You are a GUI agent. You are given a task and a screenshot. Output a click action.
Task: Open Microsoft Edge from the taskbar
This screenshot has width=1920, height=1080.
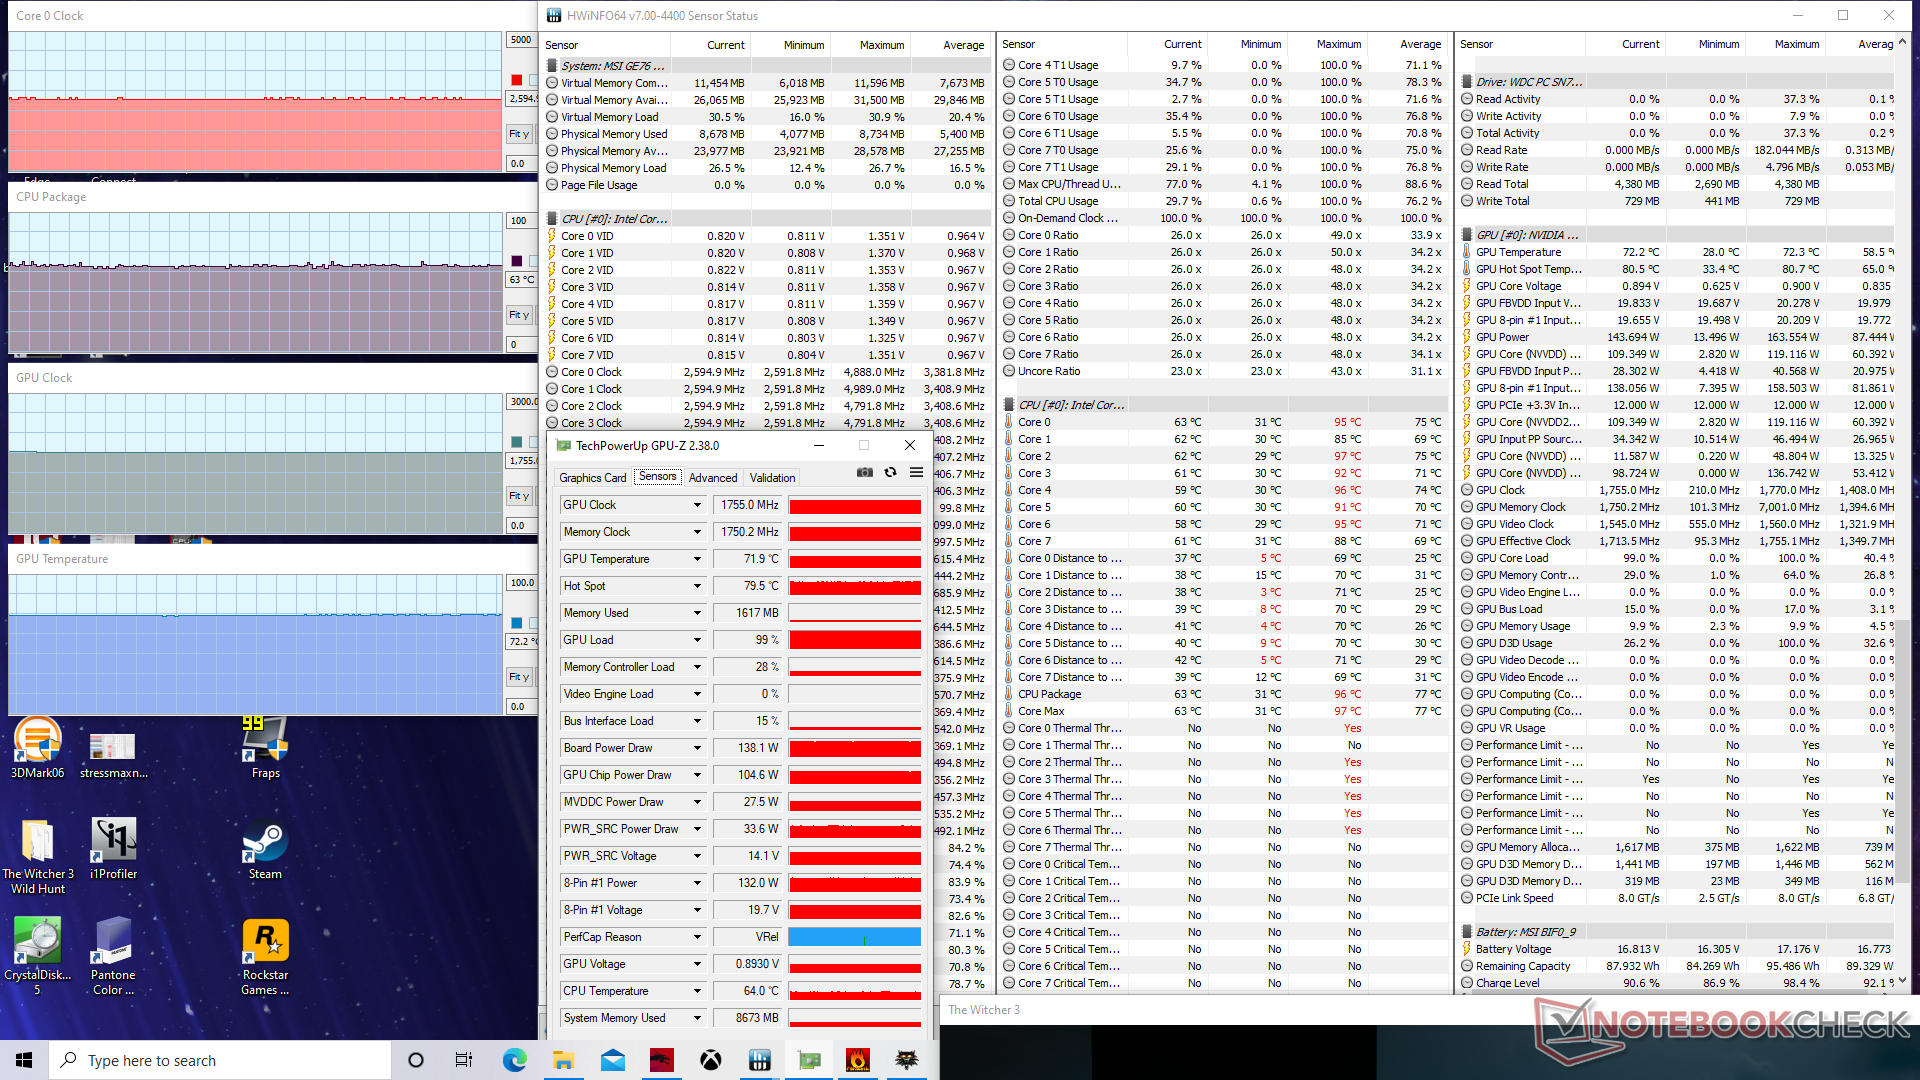(515, 1060)
